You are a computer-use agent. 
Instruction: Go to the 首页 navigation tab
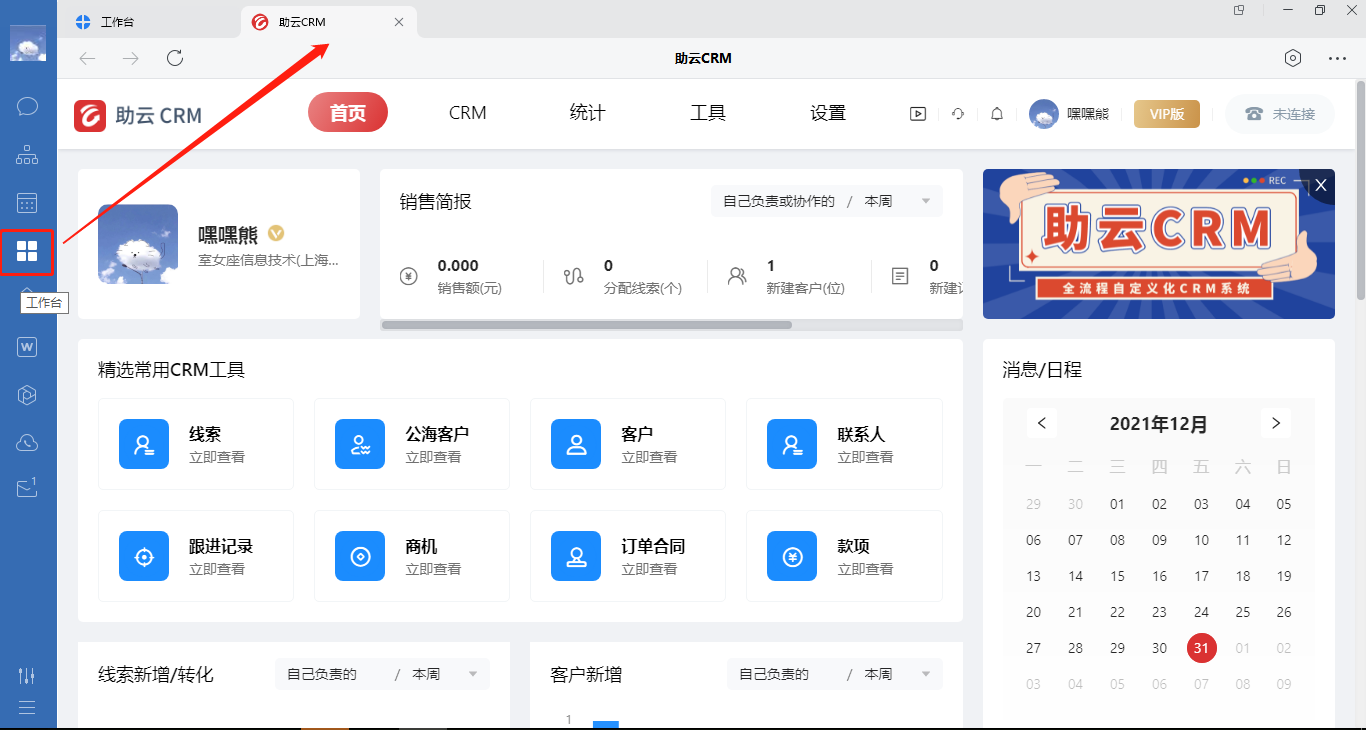pyautogui.click(x=348, y=113)
